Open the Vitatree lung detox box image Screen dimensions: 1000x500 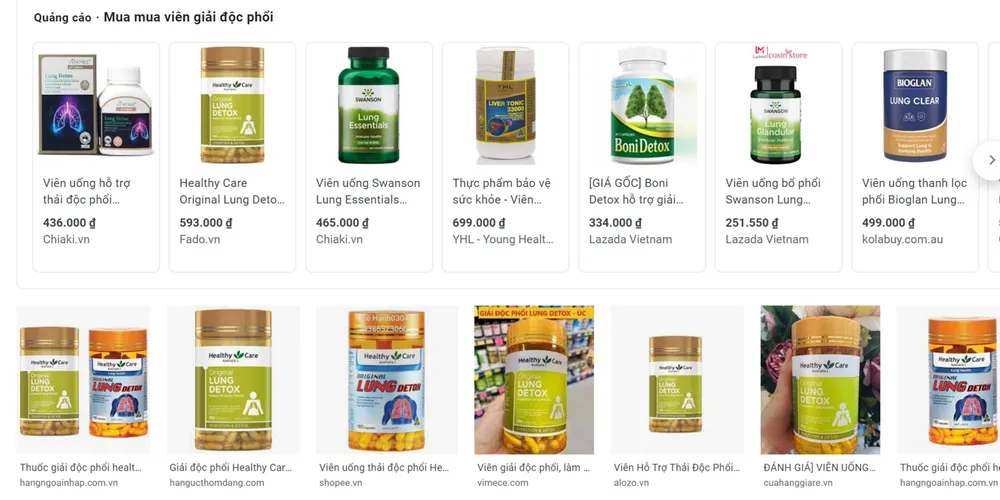pos(96,105)
